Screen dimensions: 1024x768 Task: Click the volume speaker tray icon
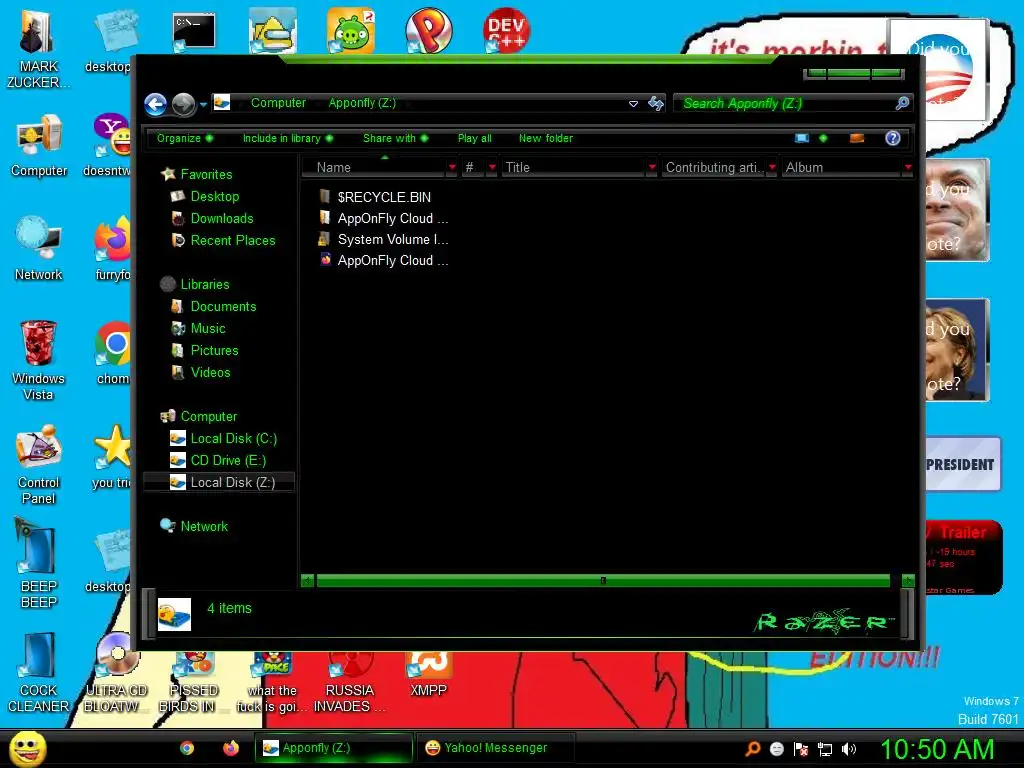(849, 749)
